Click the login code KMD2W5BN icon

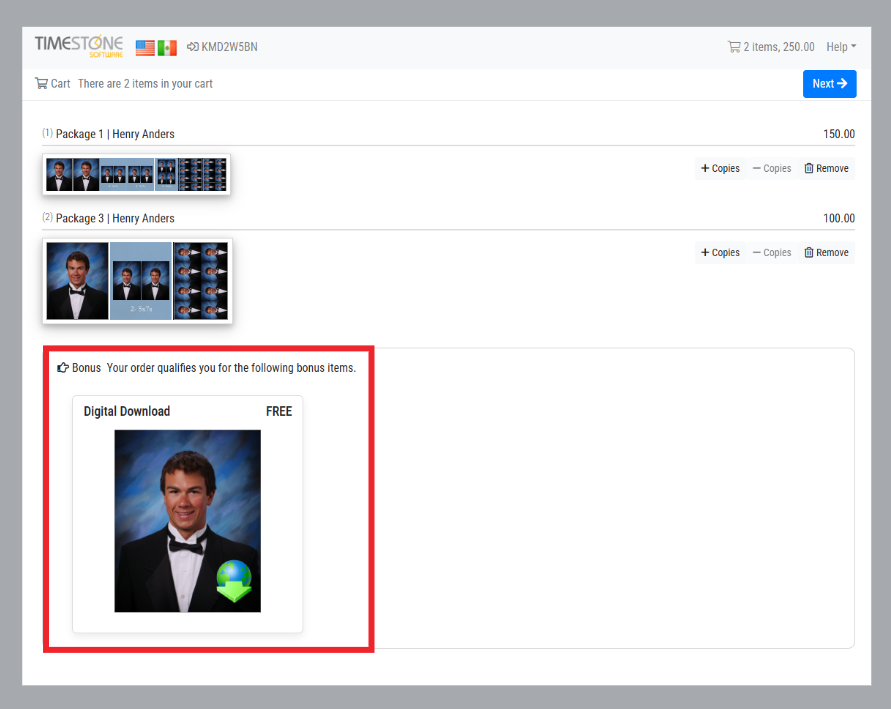(x=193, y=47)
